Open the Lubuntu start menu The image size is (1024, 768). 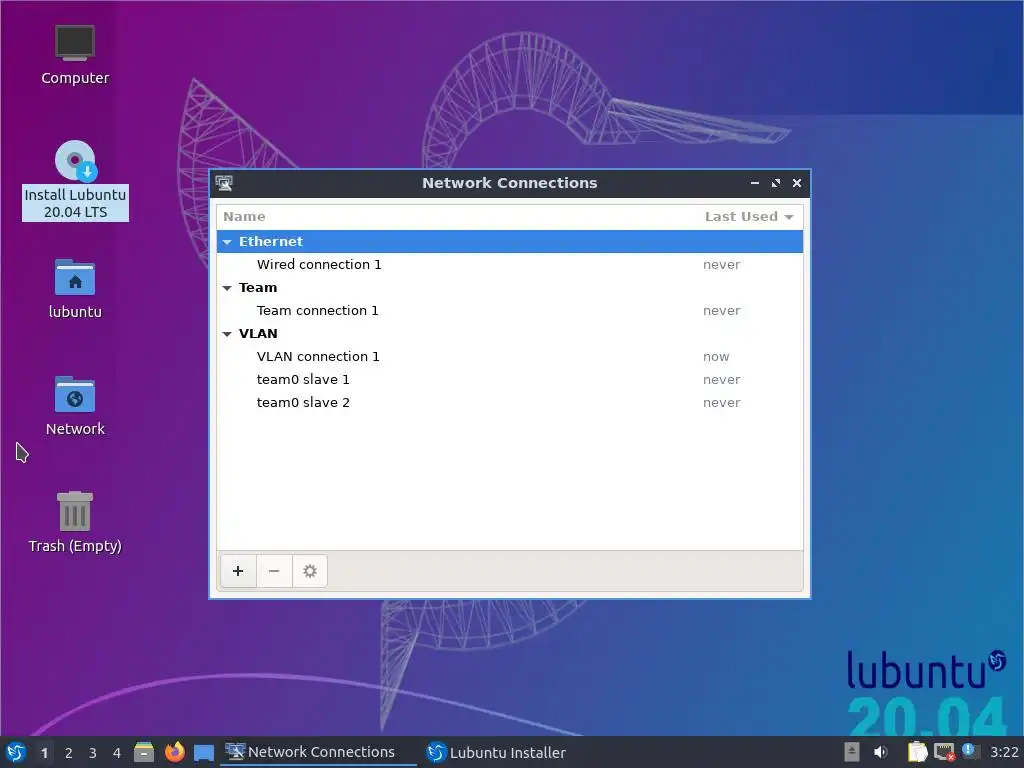(16, 752)
